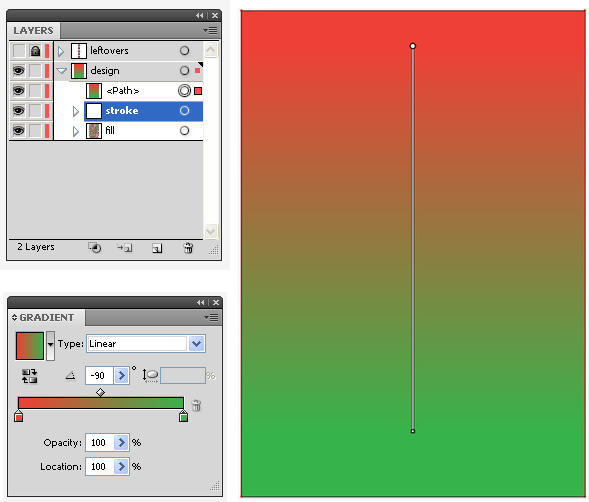Delete the gradient stop with the trash icon
The image size is (589, 502).
point(196,405)
